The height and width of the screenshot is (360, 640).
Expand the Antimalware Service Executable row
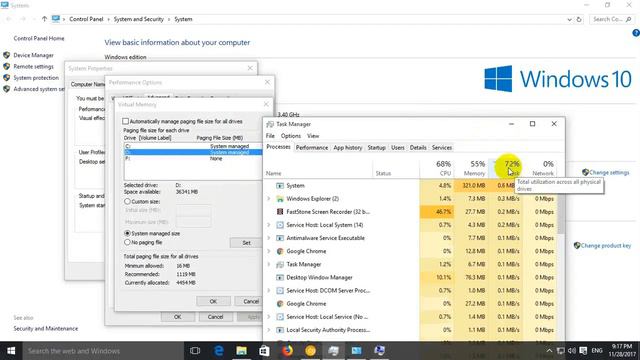(269, 238)
